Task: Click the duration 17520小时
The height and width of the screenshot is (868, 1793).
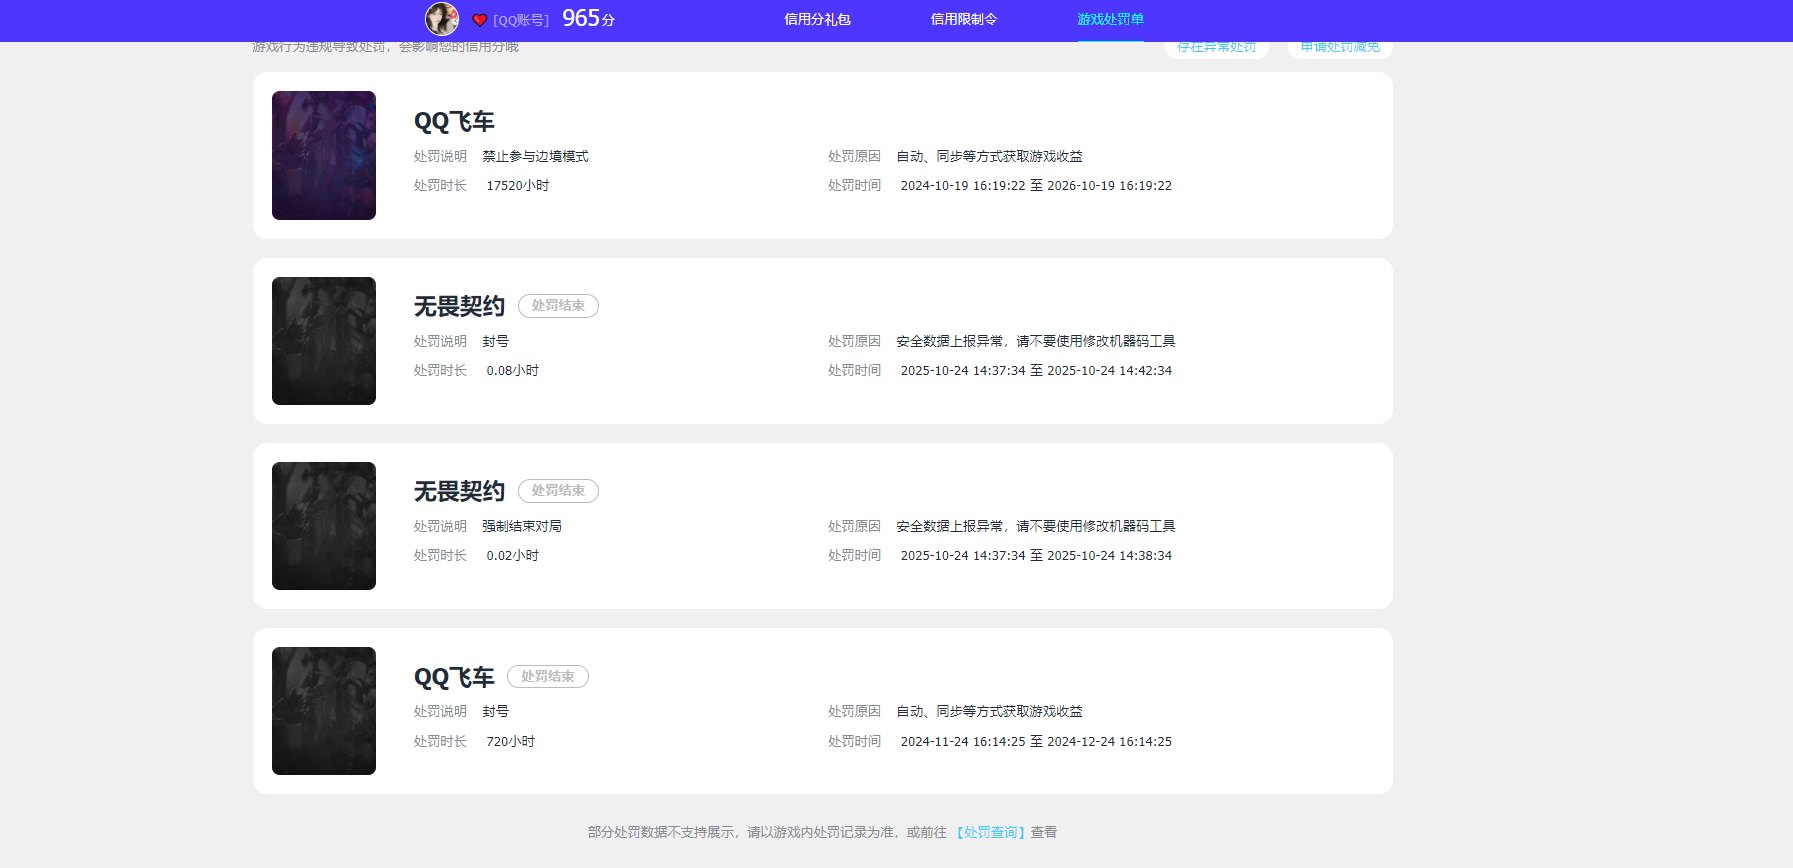Action: click(x=518, y=185)
